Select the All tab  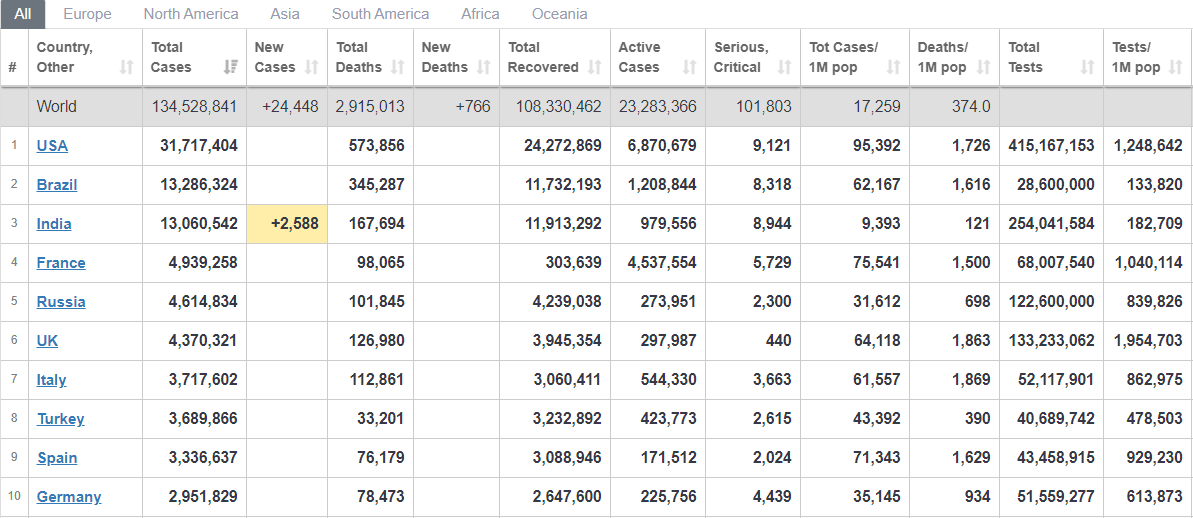tap(23, 14)
